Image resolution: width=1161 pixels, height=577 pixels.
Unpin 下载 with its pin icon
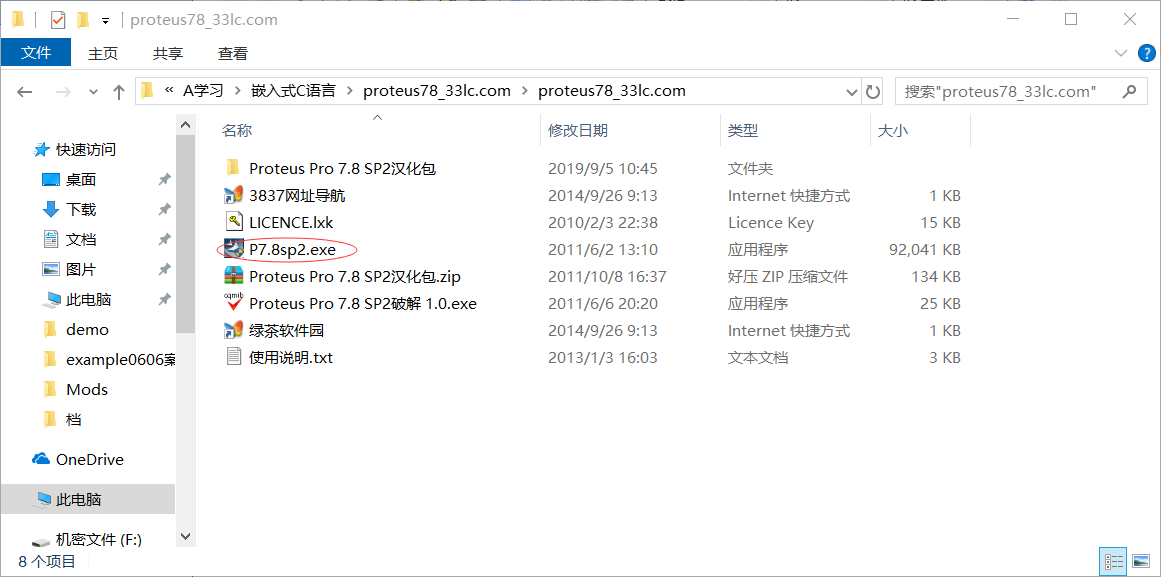pos(164,210)
